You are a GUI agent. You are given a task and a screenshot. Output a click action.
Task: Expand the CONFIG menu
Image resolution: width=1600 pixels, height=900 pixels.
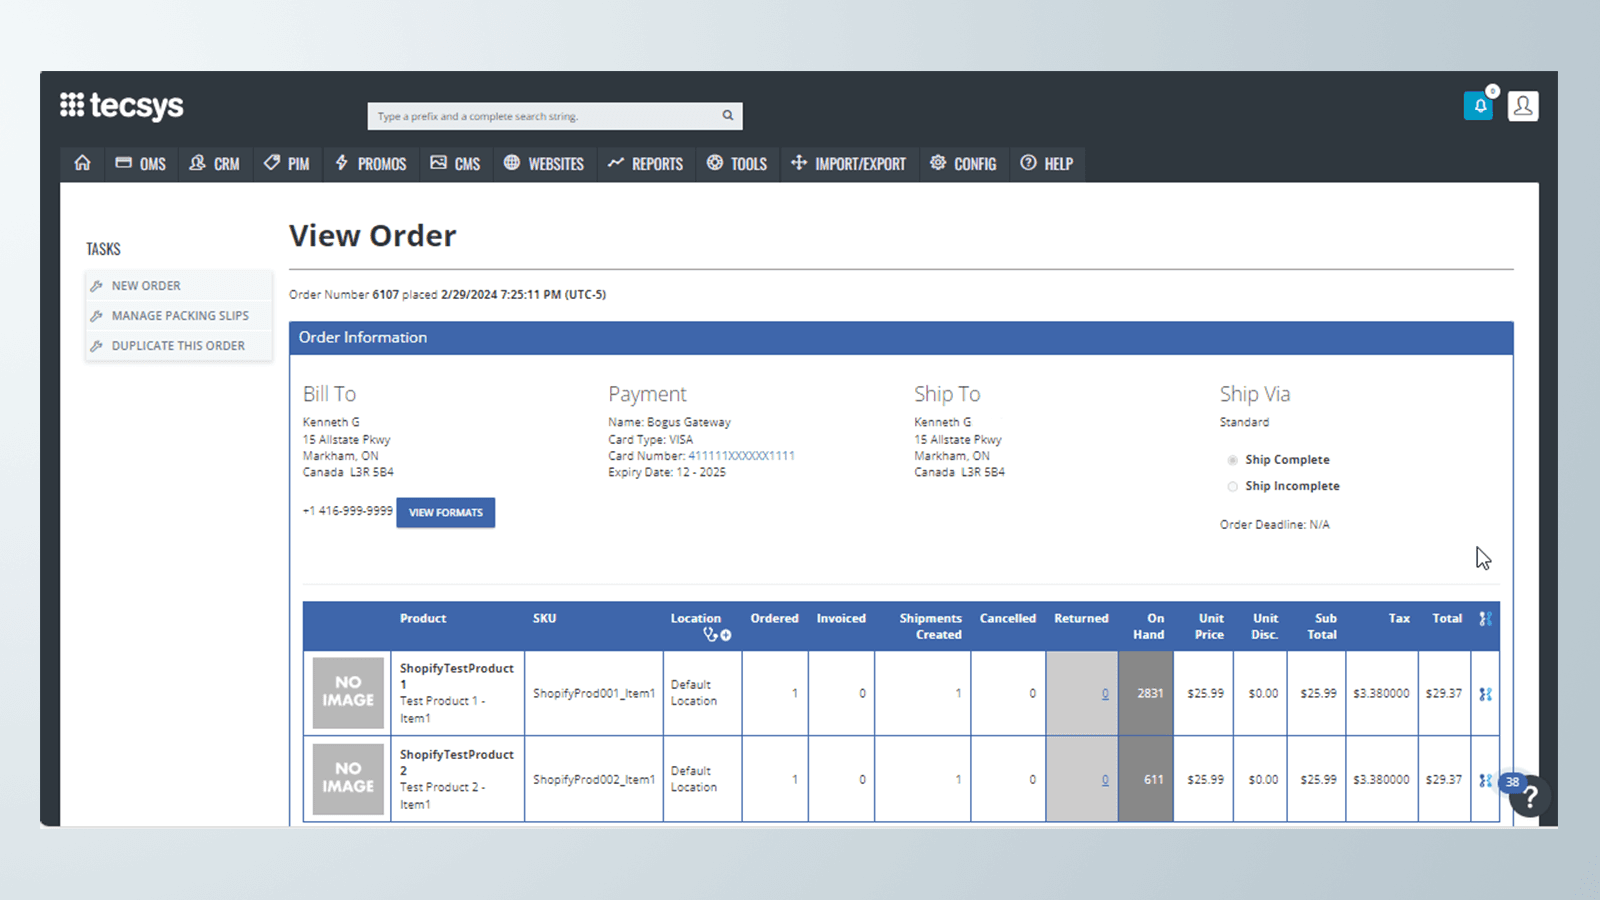(x=963, y=164)
